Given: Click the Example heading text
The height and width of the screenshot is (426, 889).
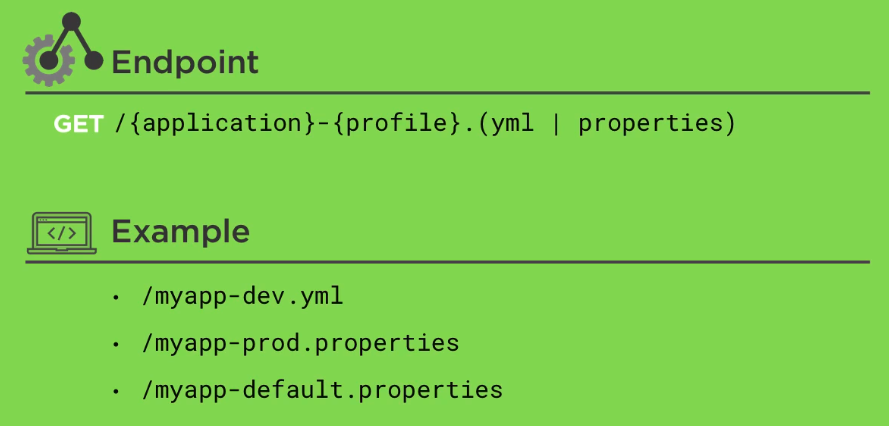Looking at the screenshot, I should (x=180, y=232).
